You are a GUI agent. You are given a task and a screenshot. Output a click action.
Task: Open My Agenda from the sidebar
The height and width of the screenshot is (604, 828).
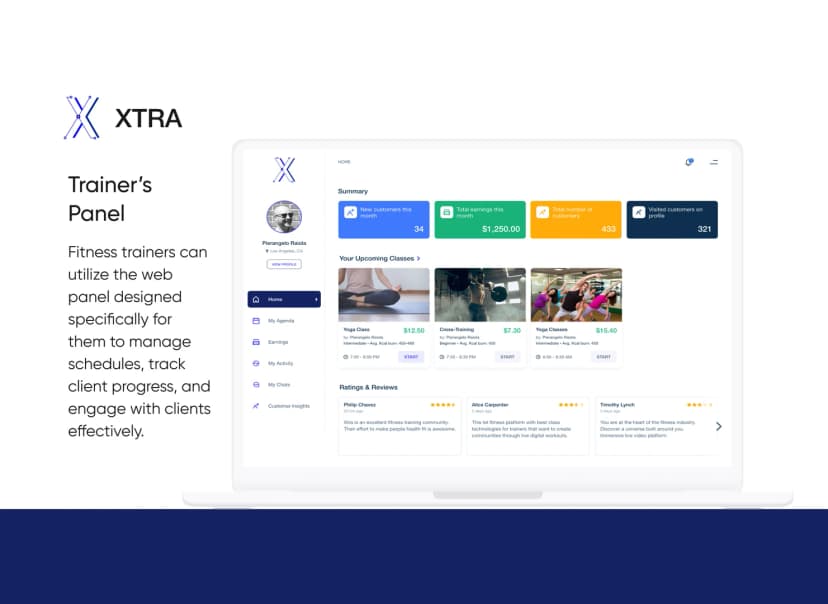point(280,321)
